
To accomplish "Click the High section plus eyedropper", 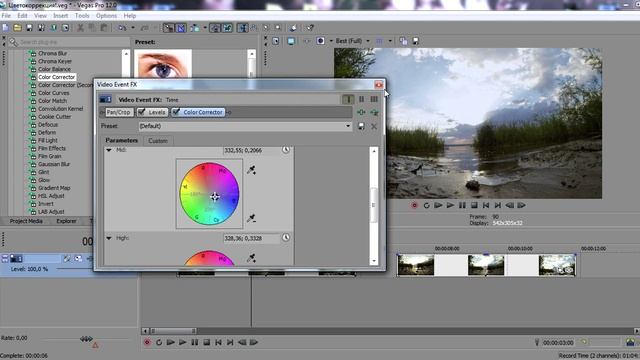I will pos(251,258).
